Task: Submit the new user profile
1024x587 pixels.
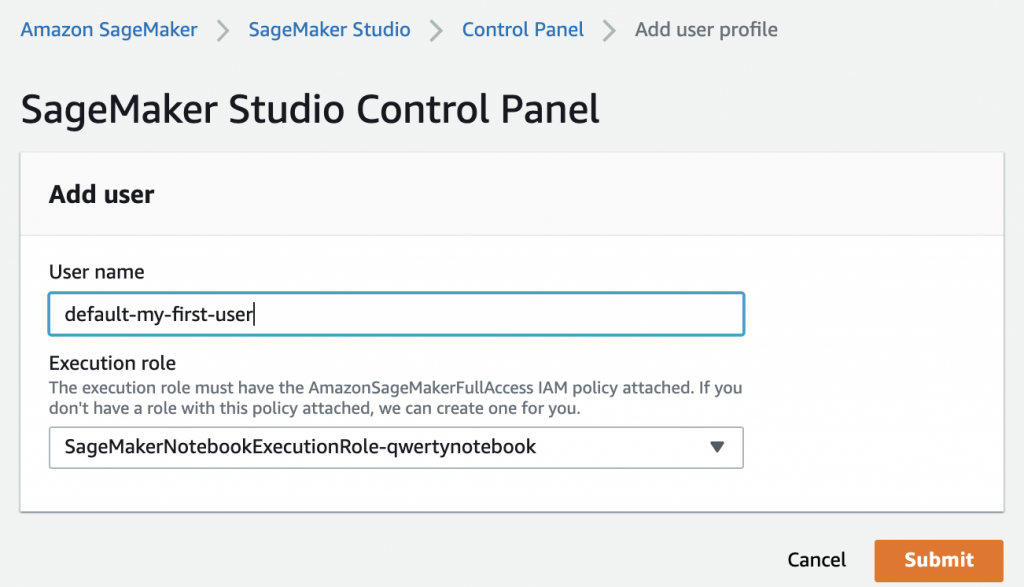Action: (938, 560)
